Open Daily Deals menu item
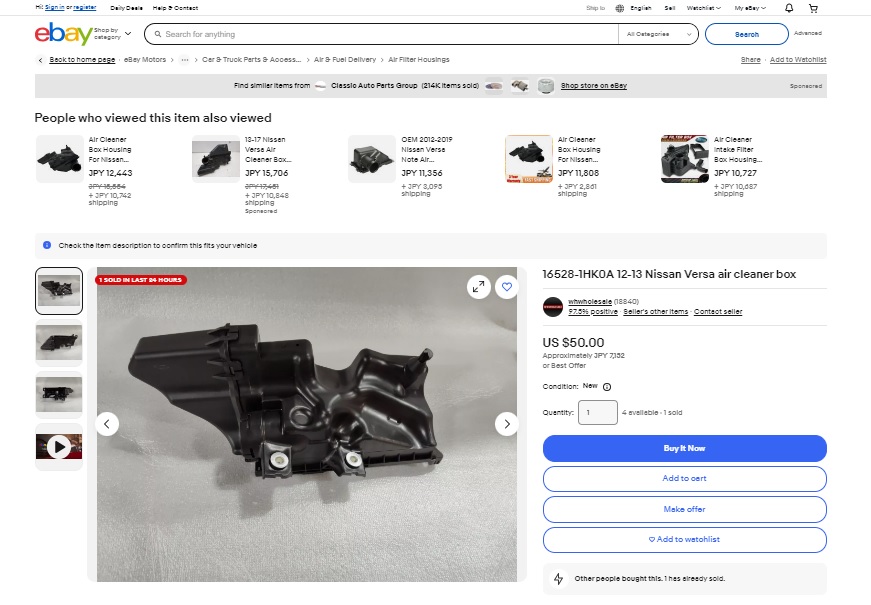Image resolution: width=871 pixels, height=605 pixels. [x=127, y=8]
